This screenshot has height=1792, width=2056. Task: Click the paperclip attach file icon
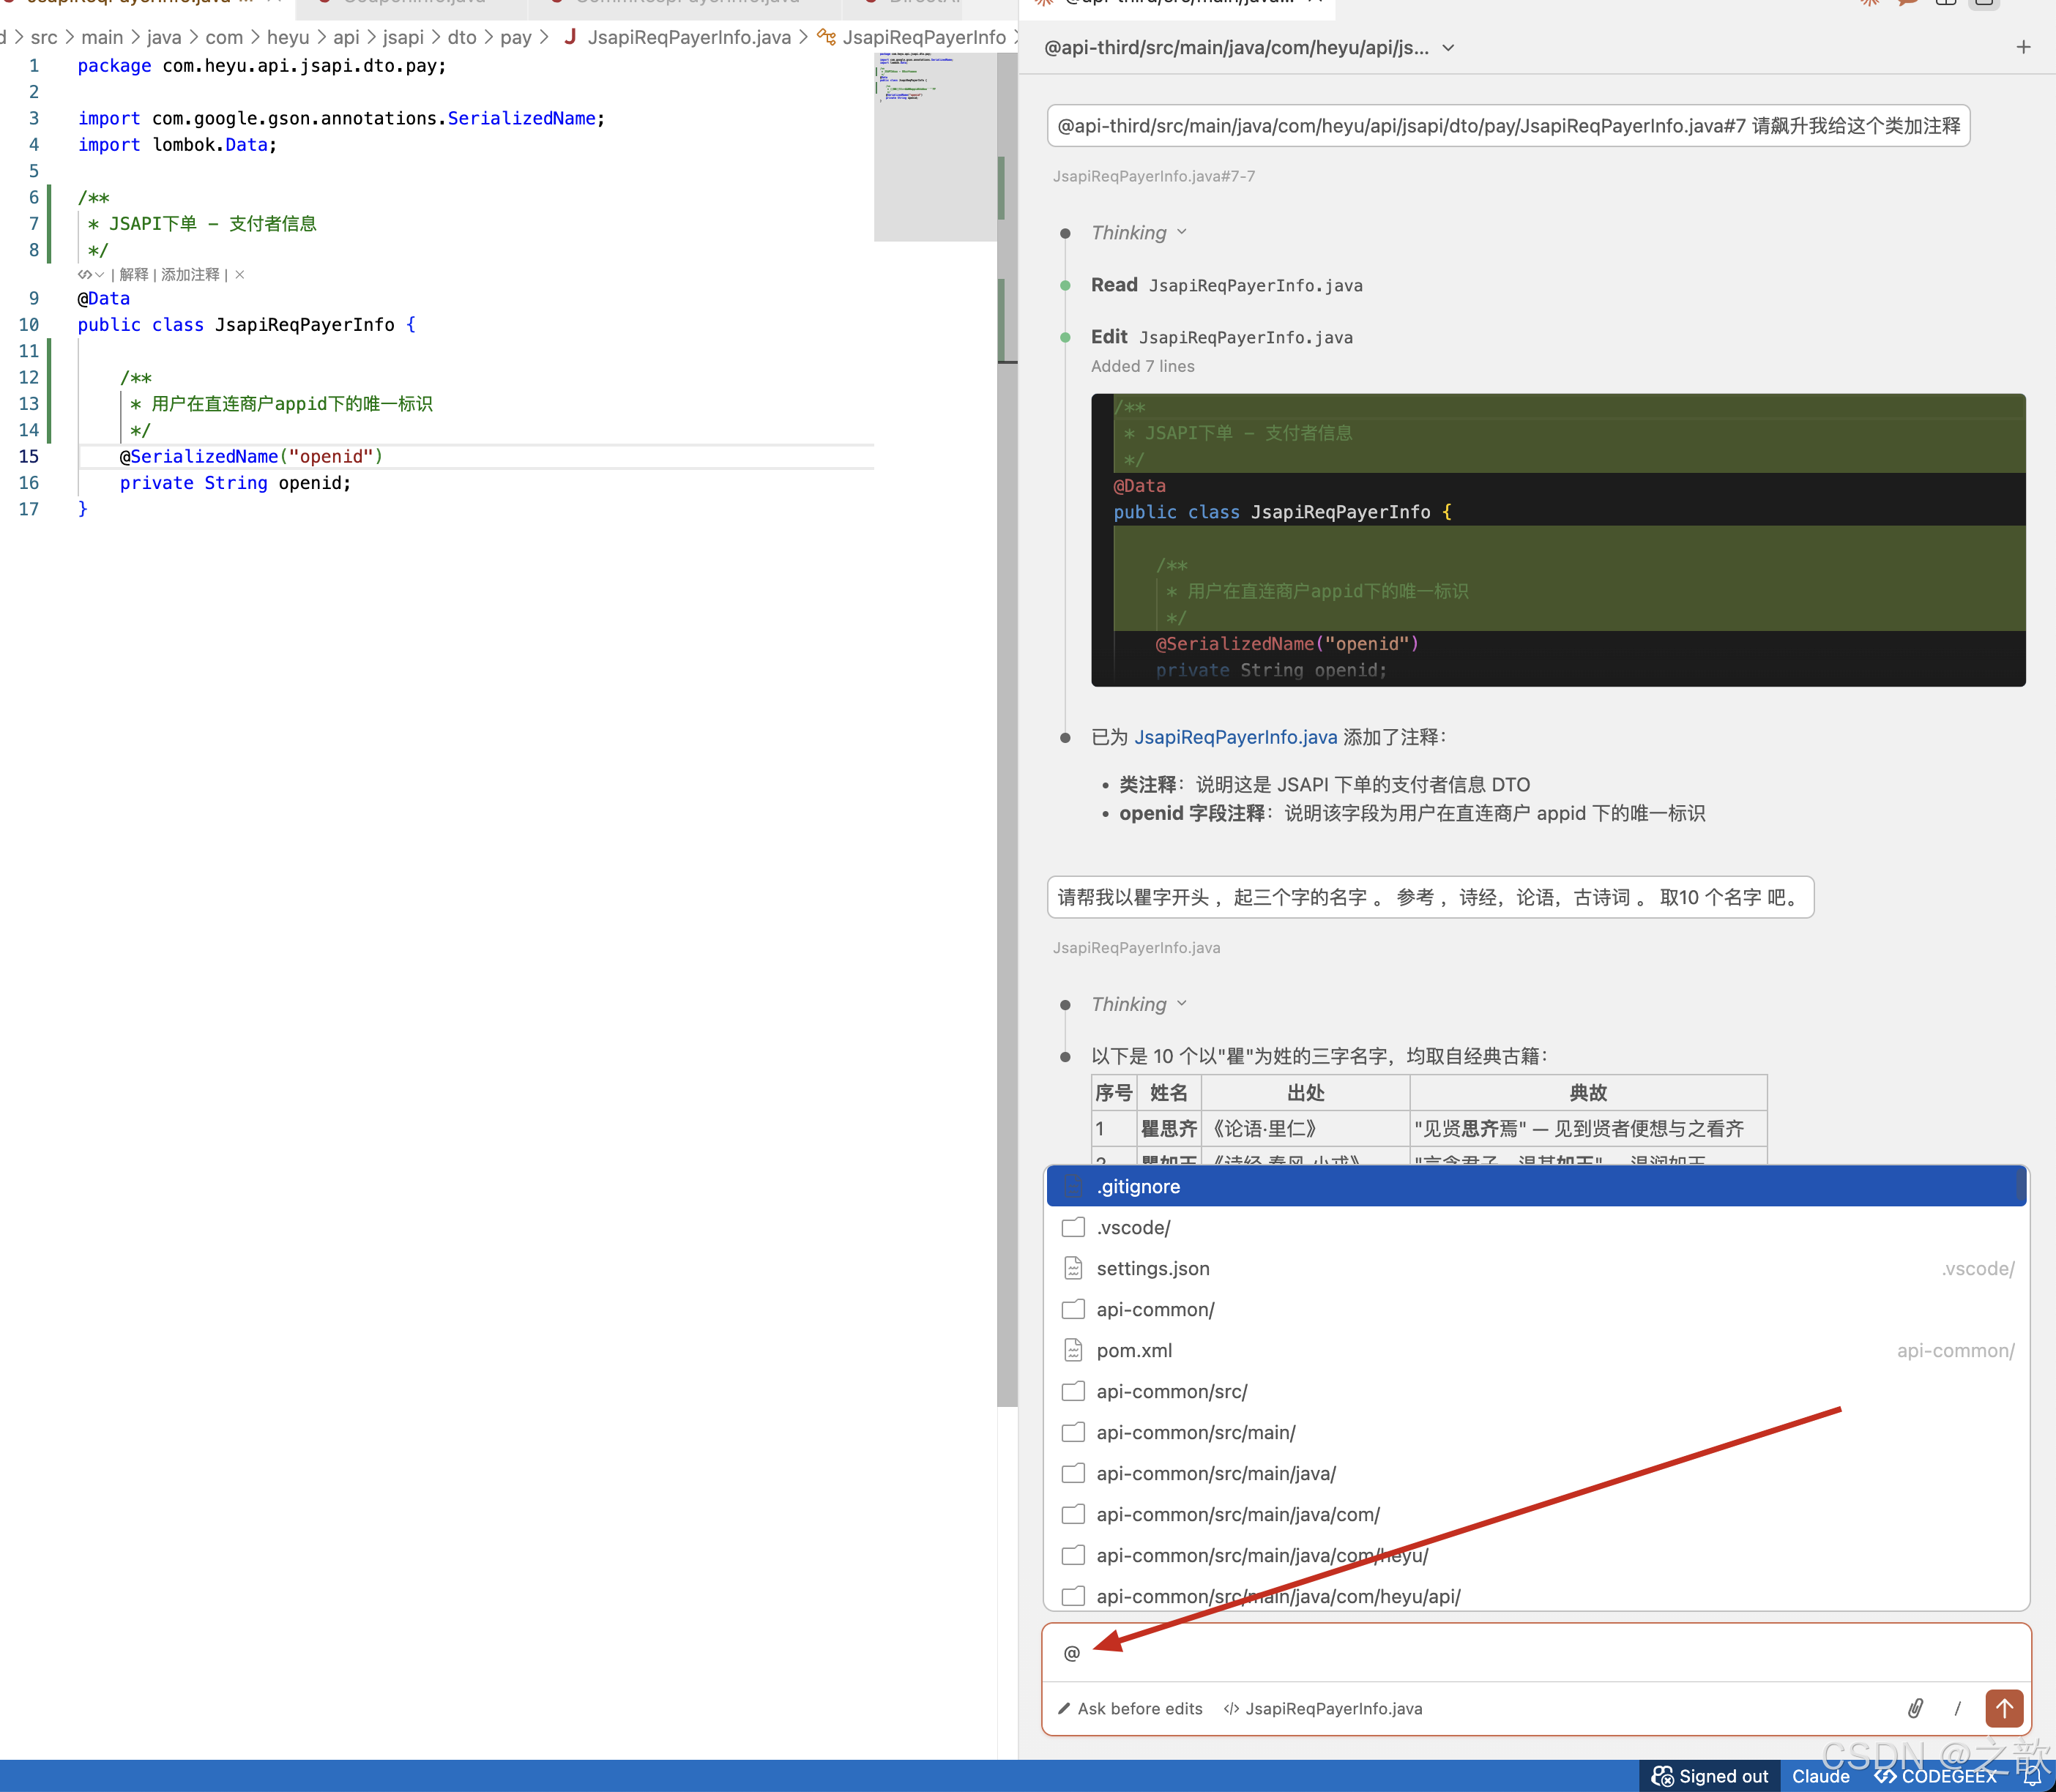pos(1914,1708)
